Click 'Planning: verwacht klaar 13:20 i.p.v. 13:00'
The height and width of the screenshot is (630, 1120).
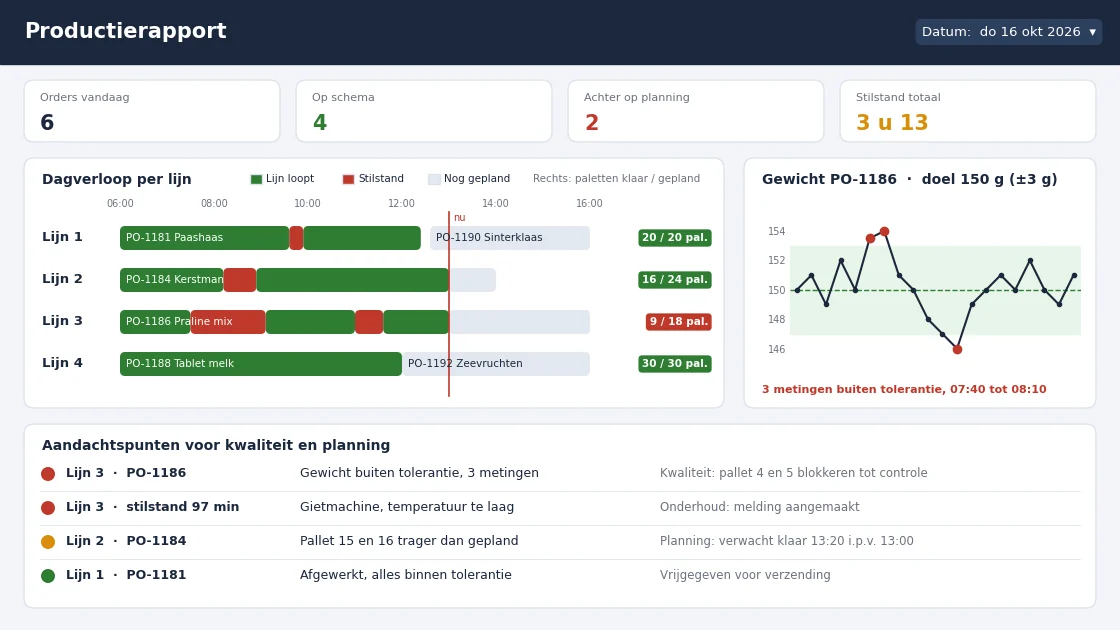tap(786, 541)
